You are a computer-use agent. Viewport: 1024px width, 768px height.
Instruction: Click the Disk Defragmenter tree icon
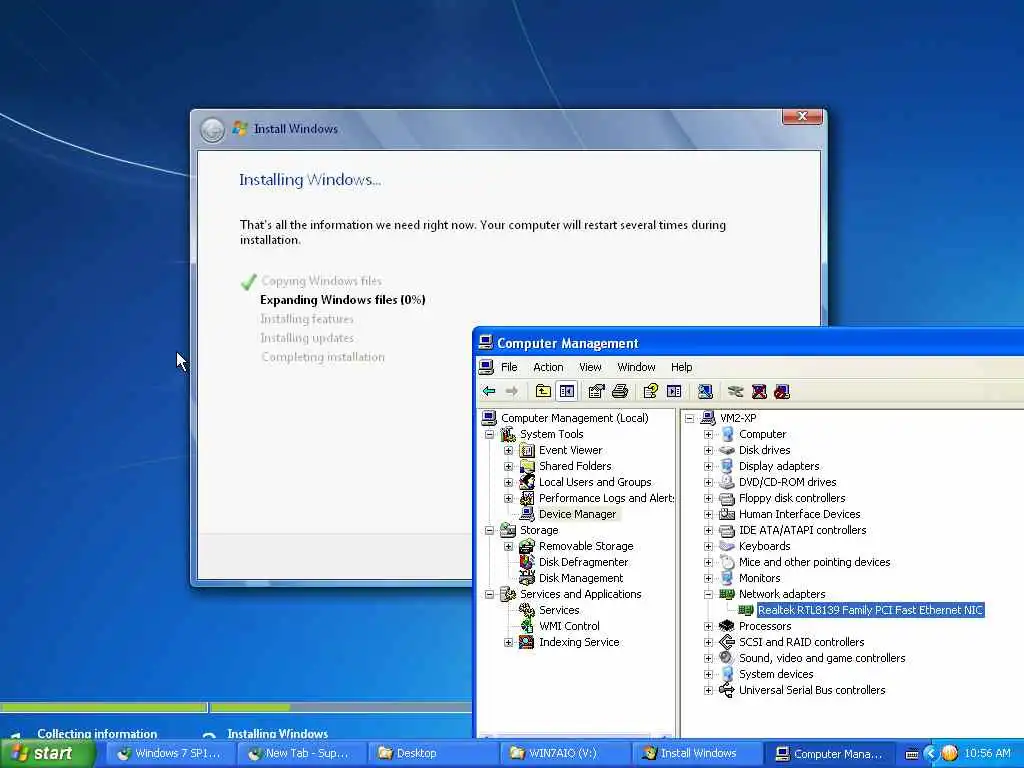click(x=527, y=562)
